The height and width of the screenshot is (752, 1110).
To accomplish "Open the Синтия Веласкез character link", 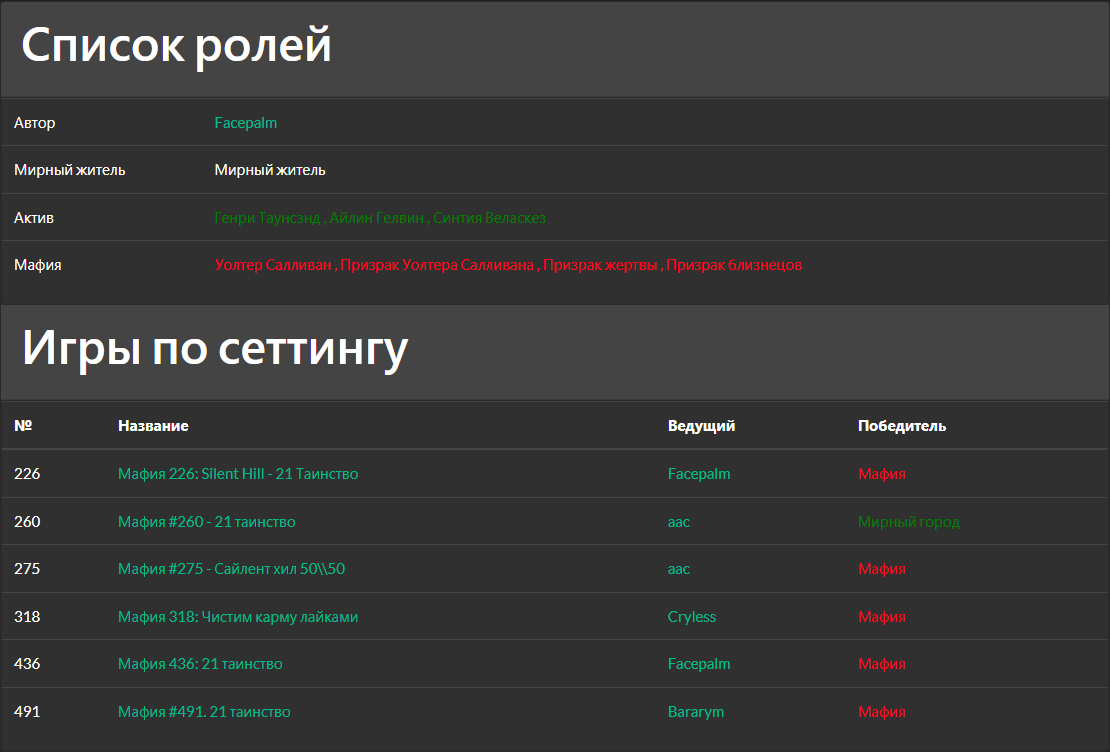I will [x=490, y=217].
